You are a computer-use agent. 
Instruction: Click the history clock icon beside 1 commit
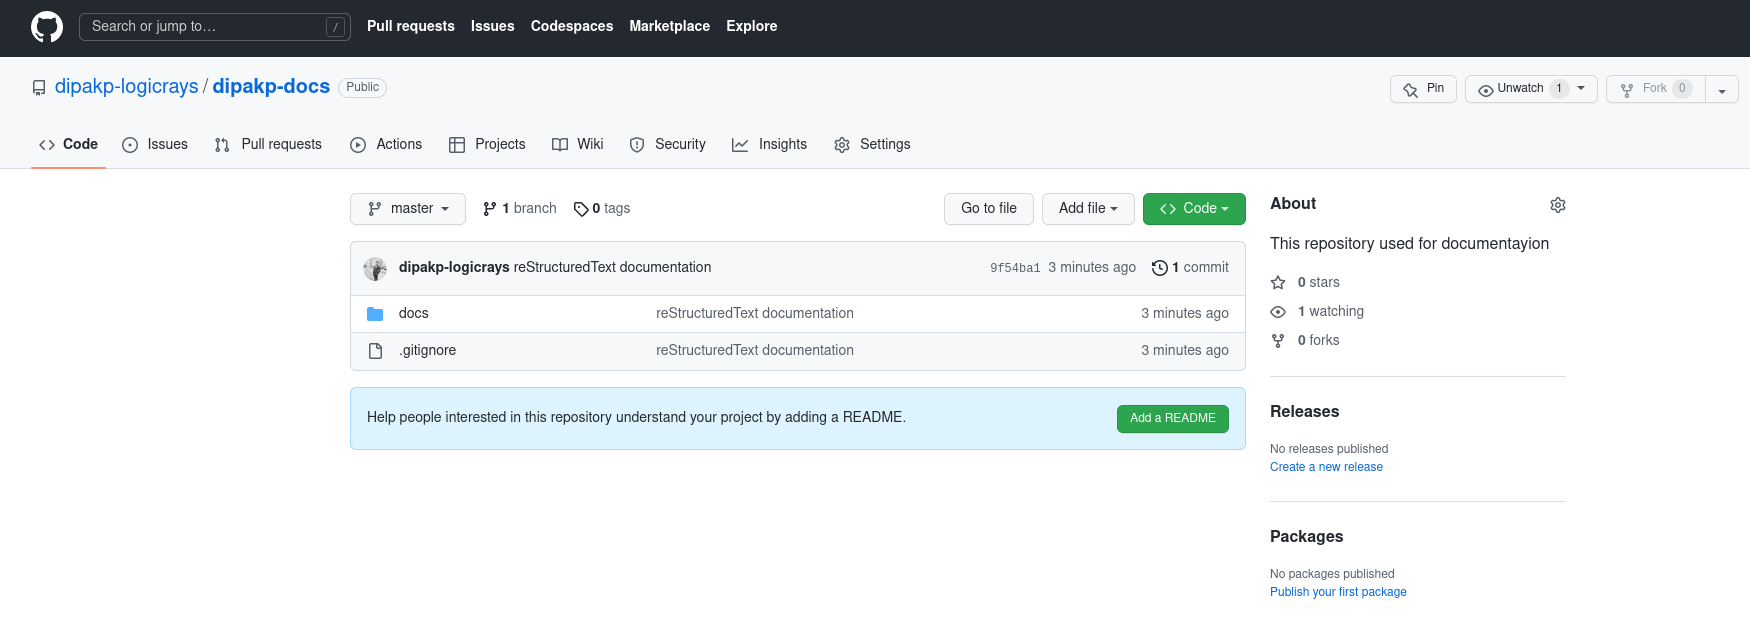point(1160,268)
